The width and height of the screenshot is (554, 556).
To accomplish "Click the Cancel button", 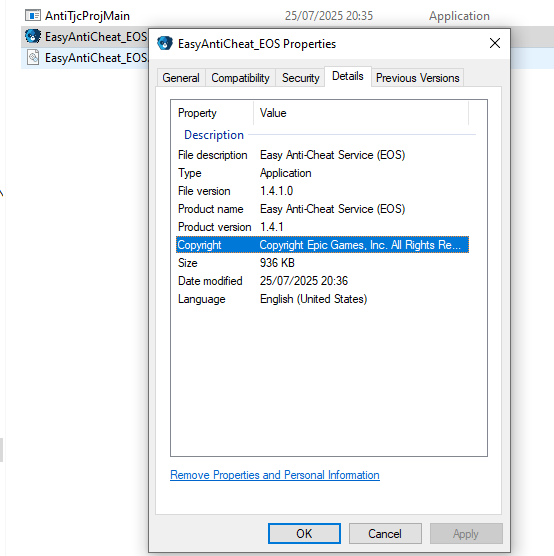I will point(385,533).
